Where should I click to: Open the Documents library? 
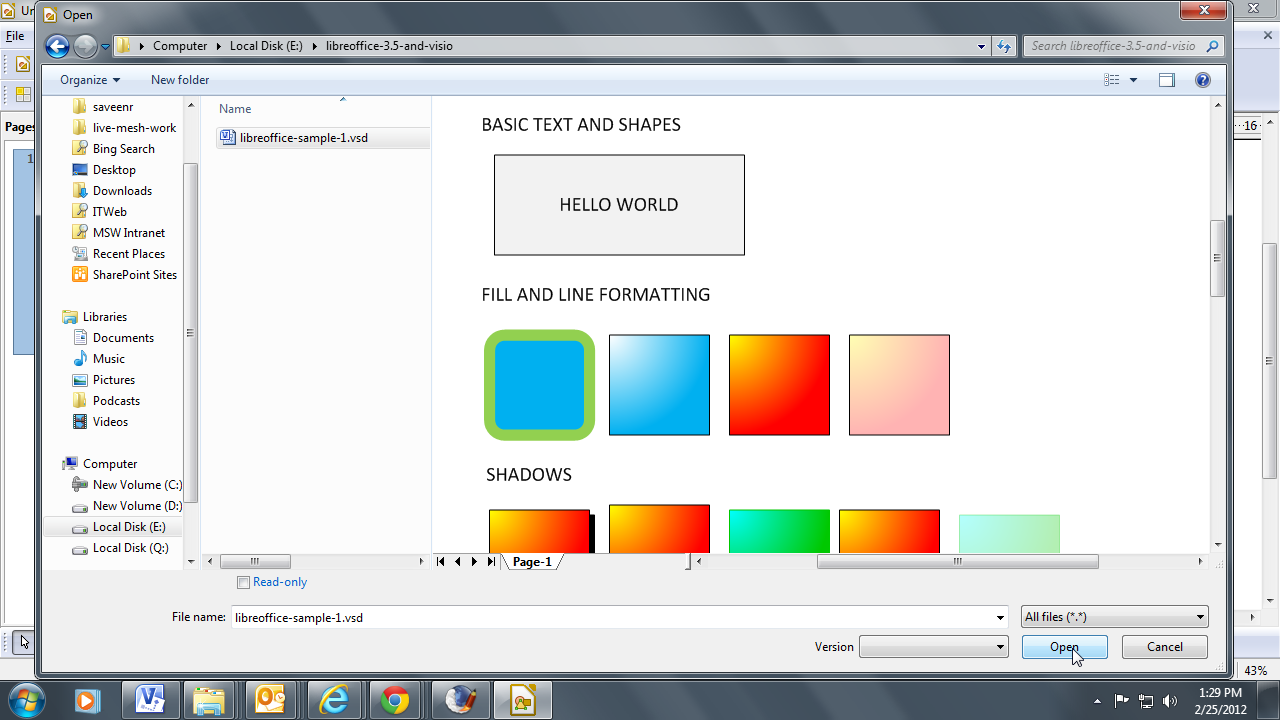click(x=123, y=338)
